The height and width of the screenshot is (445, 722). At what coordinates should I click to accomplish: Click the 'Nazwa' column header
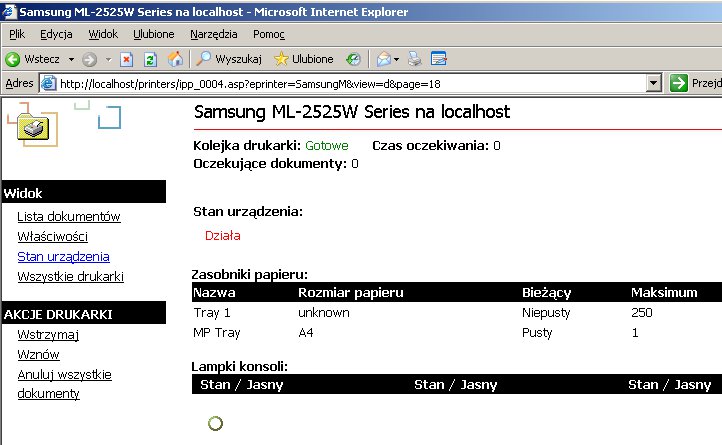(x=214, y=293)
